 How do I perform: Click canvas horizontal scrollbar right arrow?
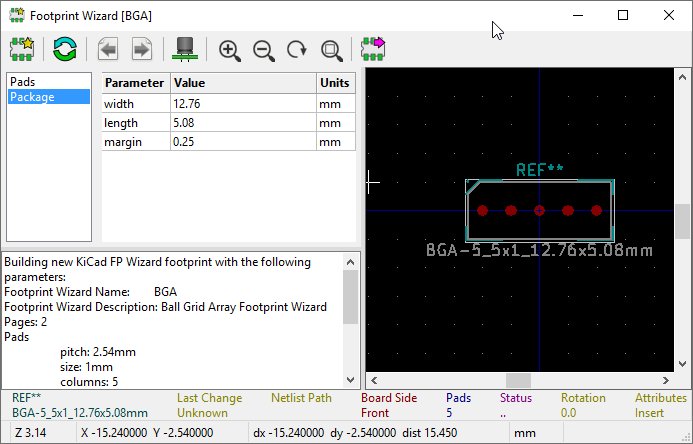point(666,380)
